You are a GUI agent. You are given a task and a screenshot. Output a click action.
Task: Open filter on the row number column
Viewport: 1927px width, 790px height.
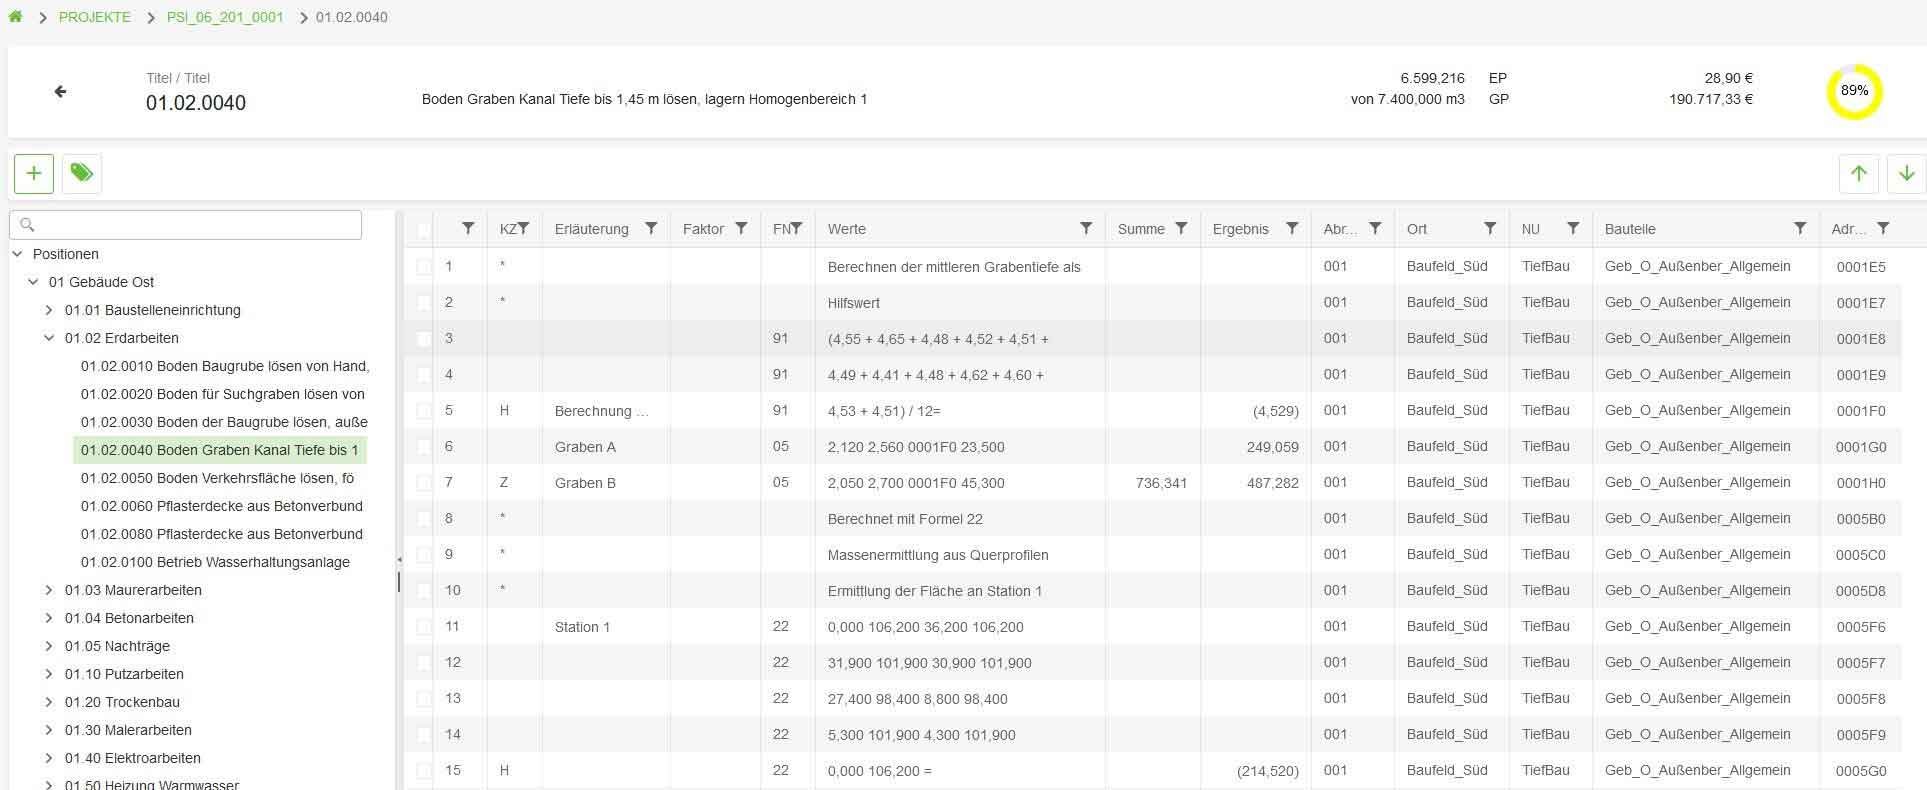[468, 228]
